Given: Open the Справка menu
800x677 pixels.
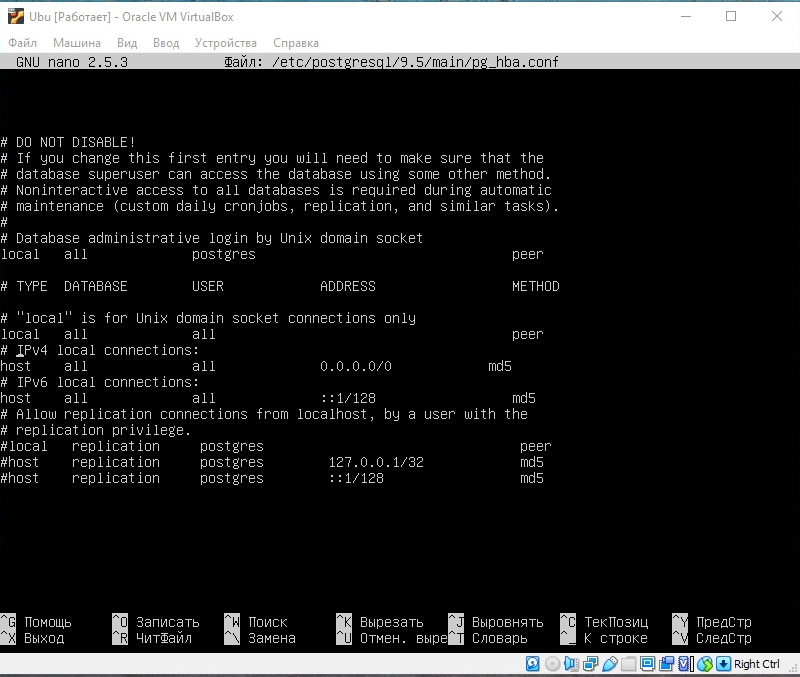Looking at the screenshot, I should (296, 43).
